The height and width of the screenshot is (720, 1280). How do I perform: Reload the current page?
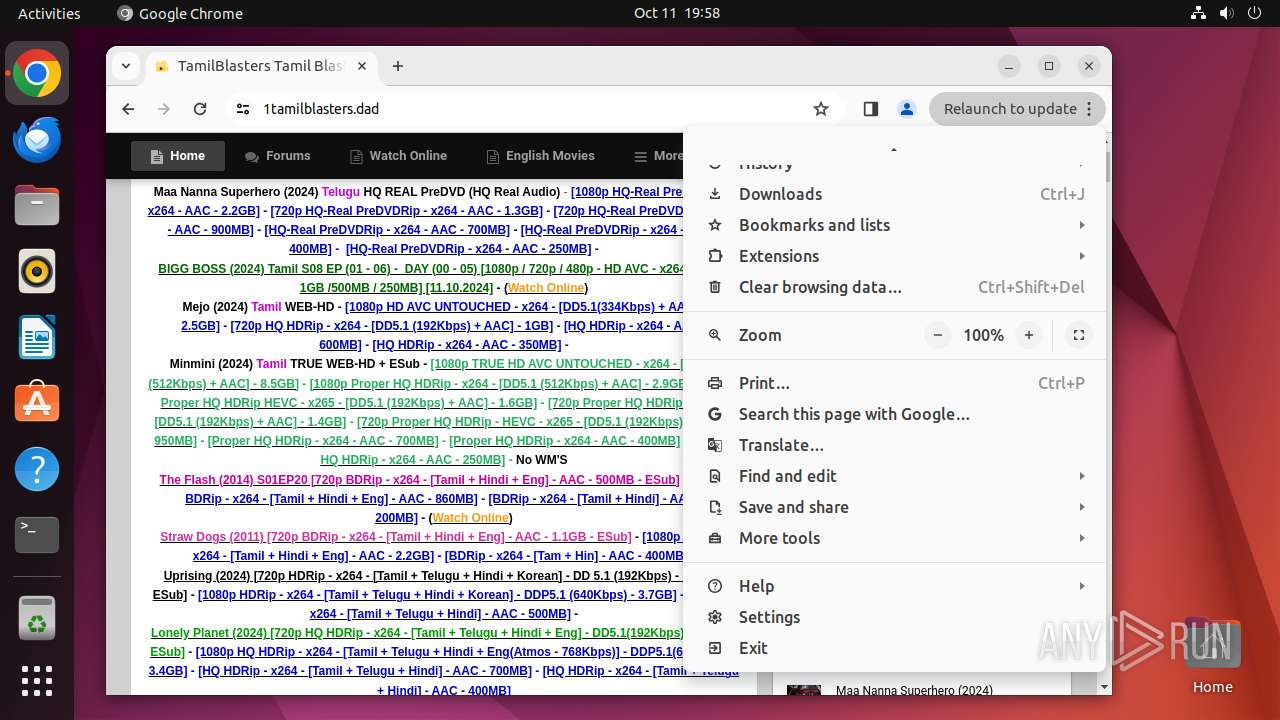(200, 109)
